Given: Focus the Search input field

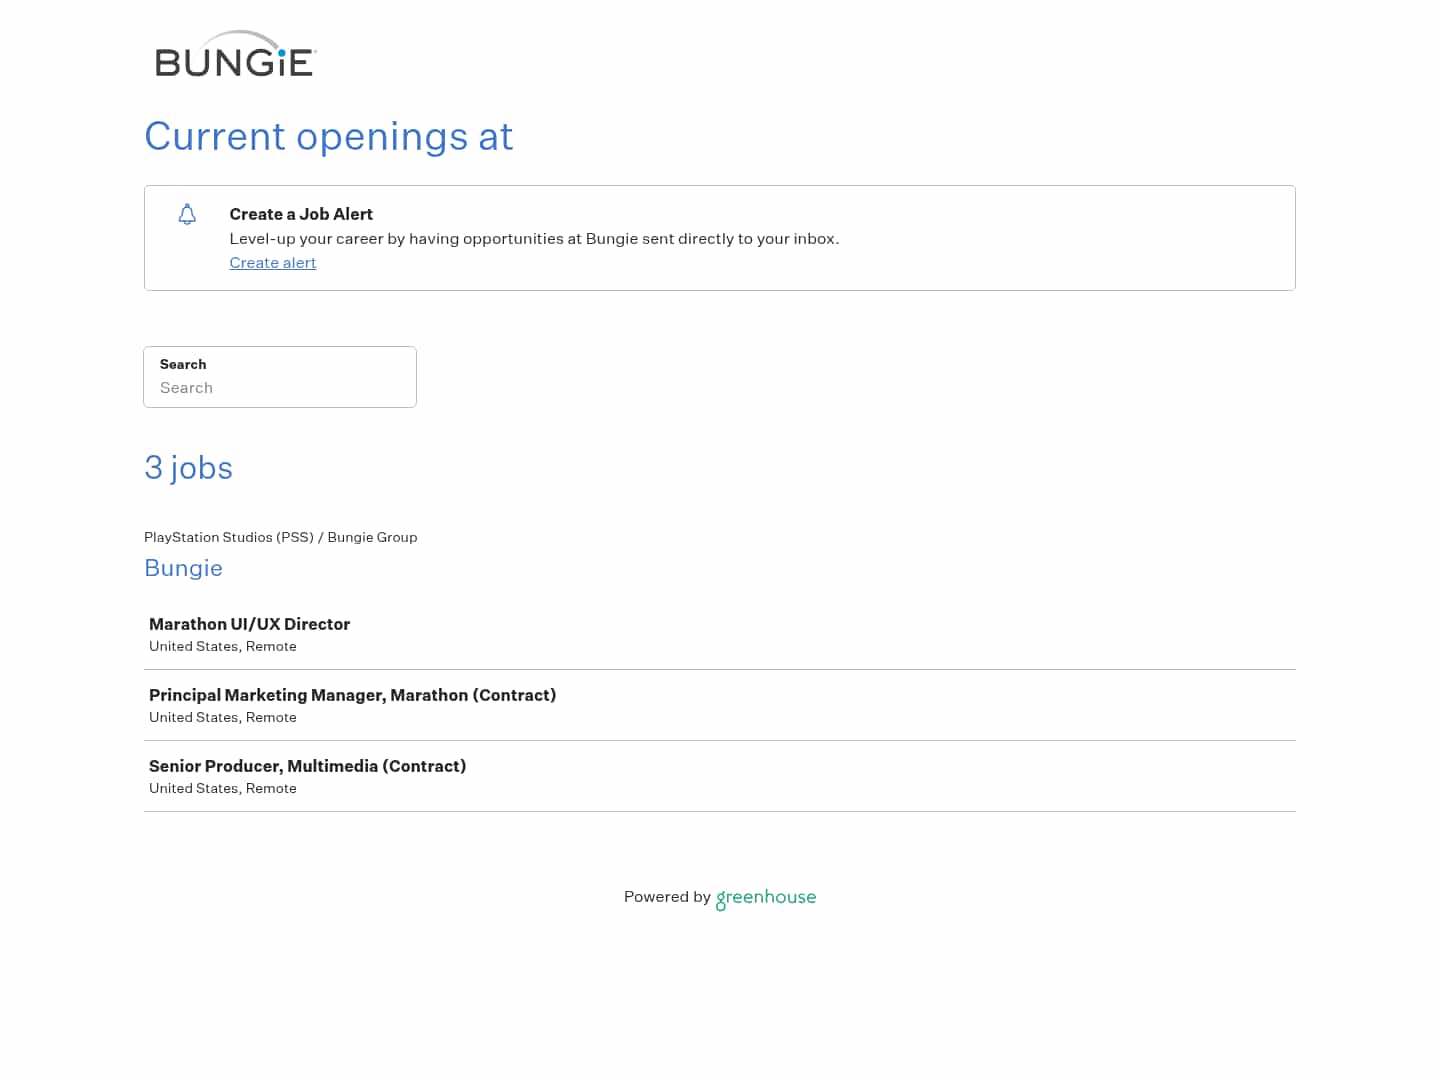Looking at the screenshot, I should click(280, 377).
